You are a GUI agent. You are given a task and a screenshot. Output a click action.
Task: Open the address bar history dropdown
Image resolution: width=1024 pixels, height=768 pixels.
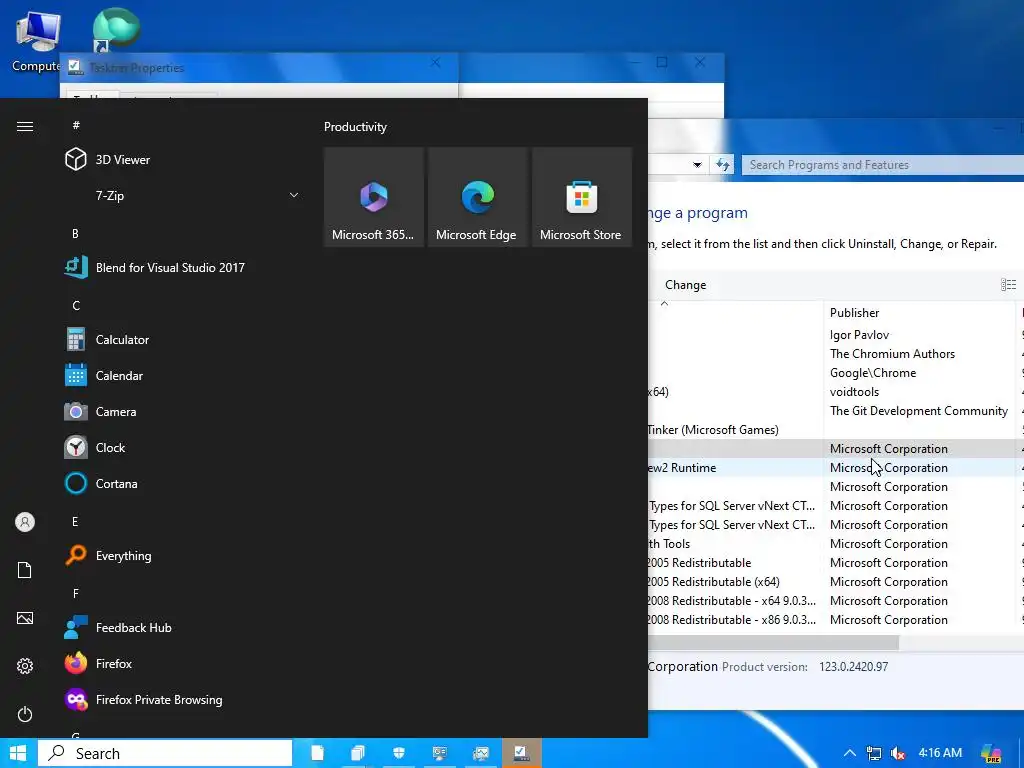tap(697, 165)
